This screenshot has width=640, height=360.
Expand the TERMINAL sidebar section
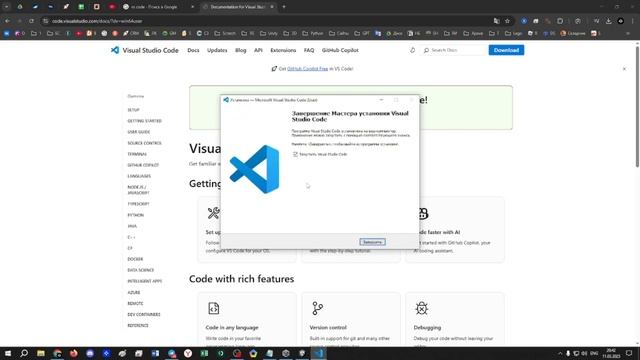point(137,154)
